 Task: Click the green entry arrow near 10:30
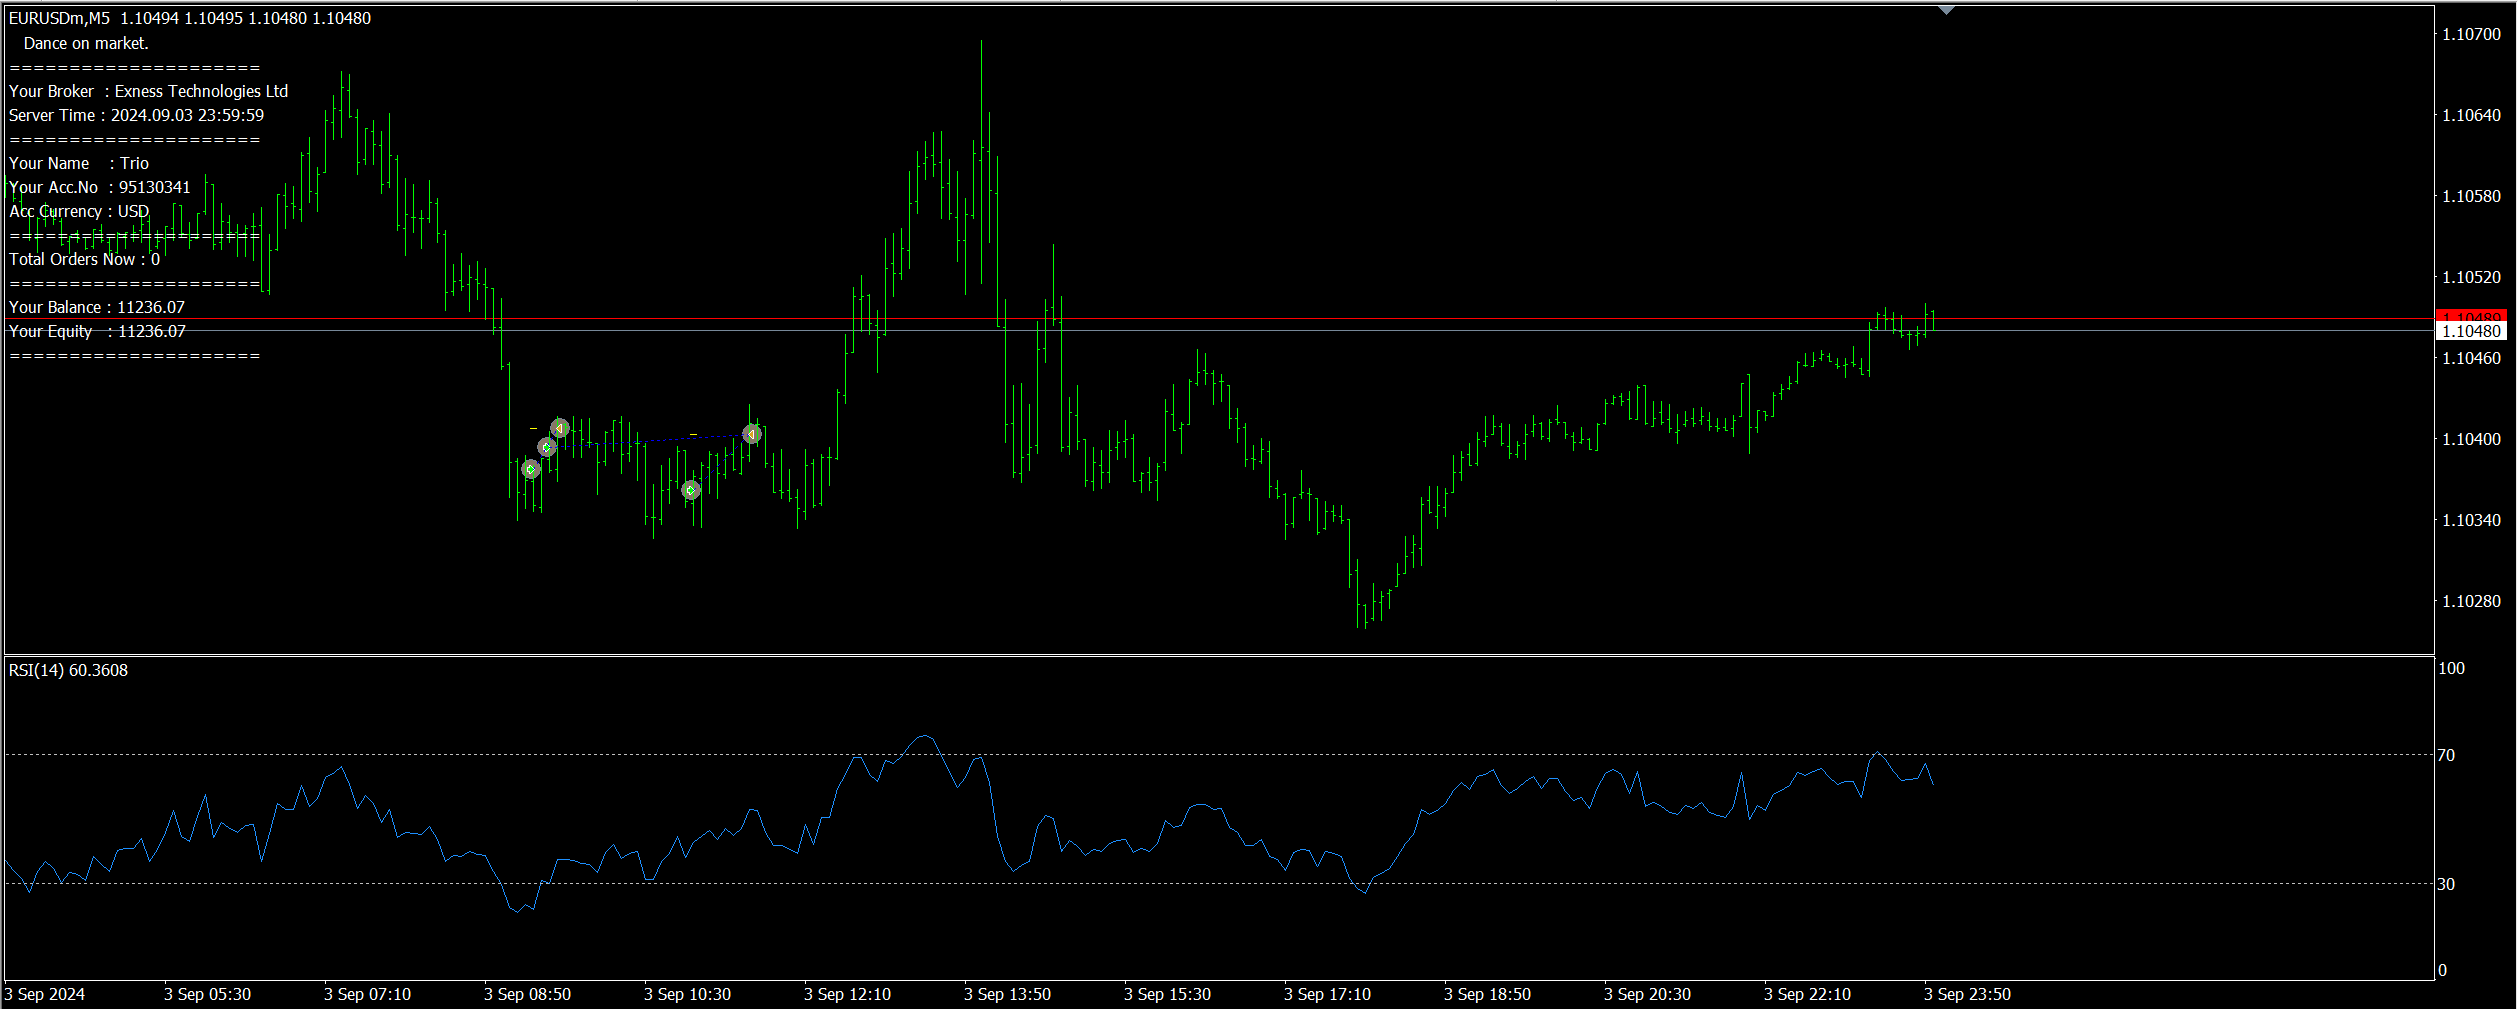point(691,490)
